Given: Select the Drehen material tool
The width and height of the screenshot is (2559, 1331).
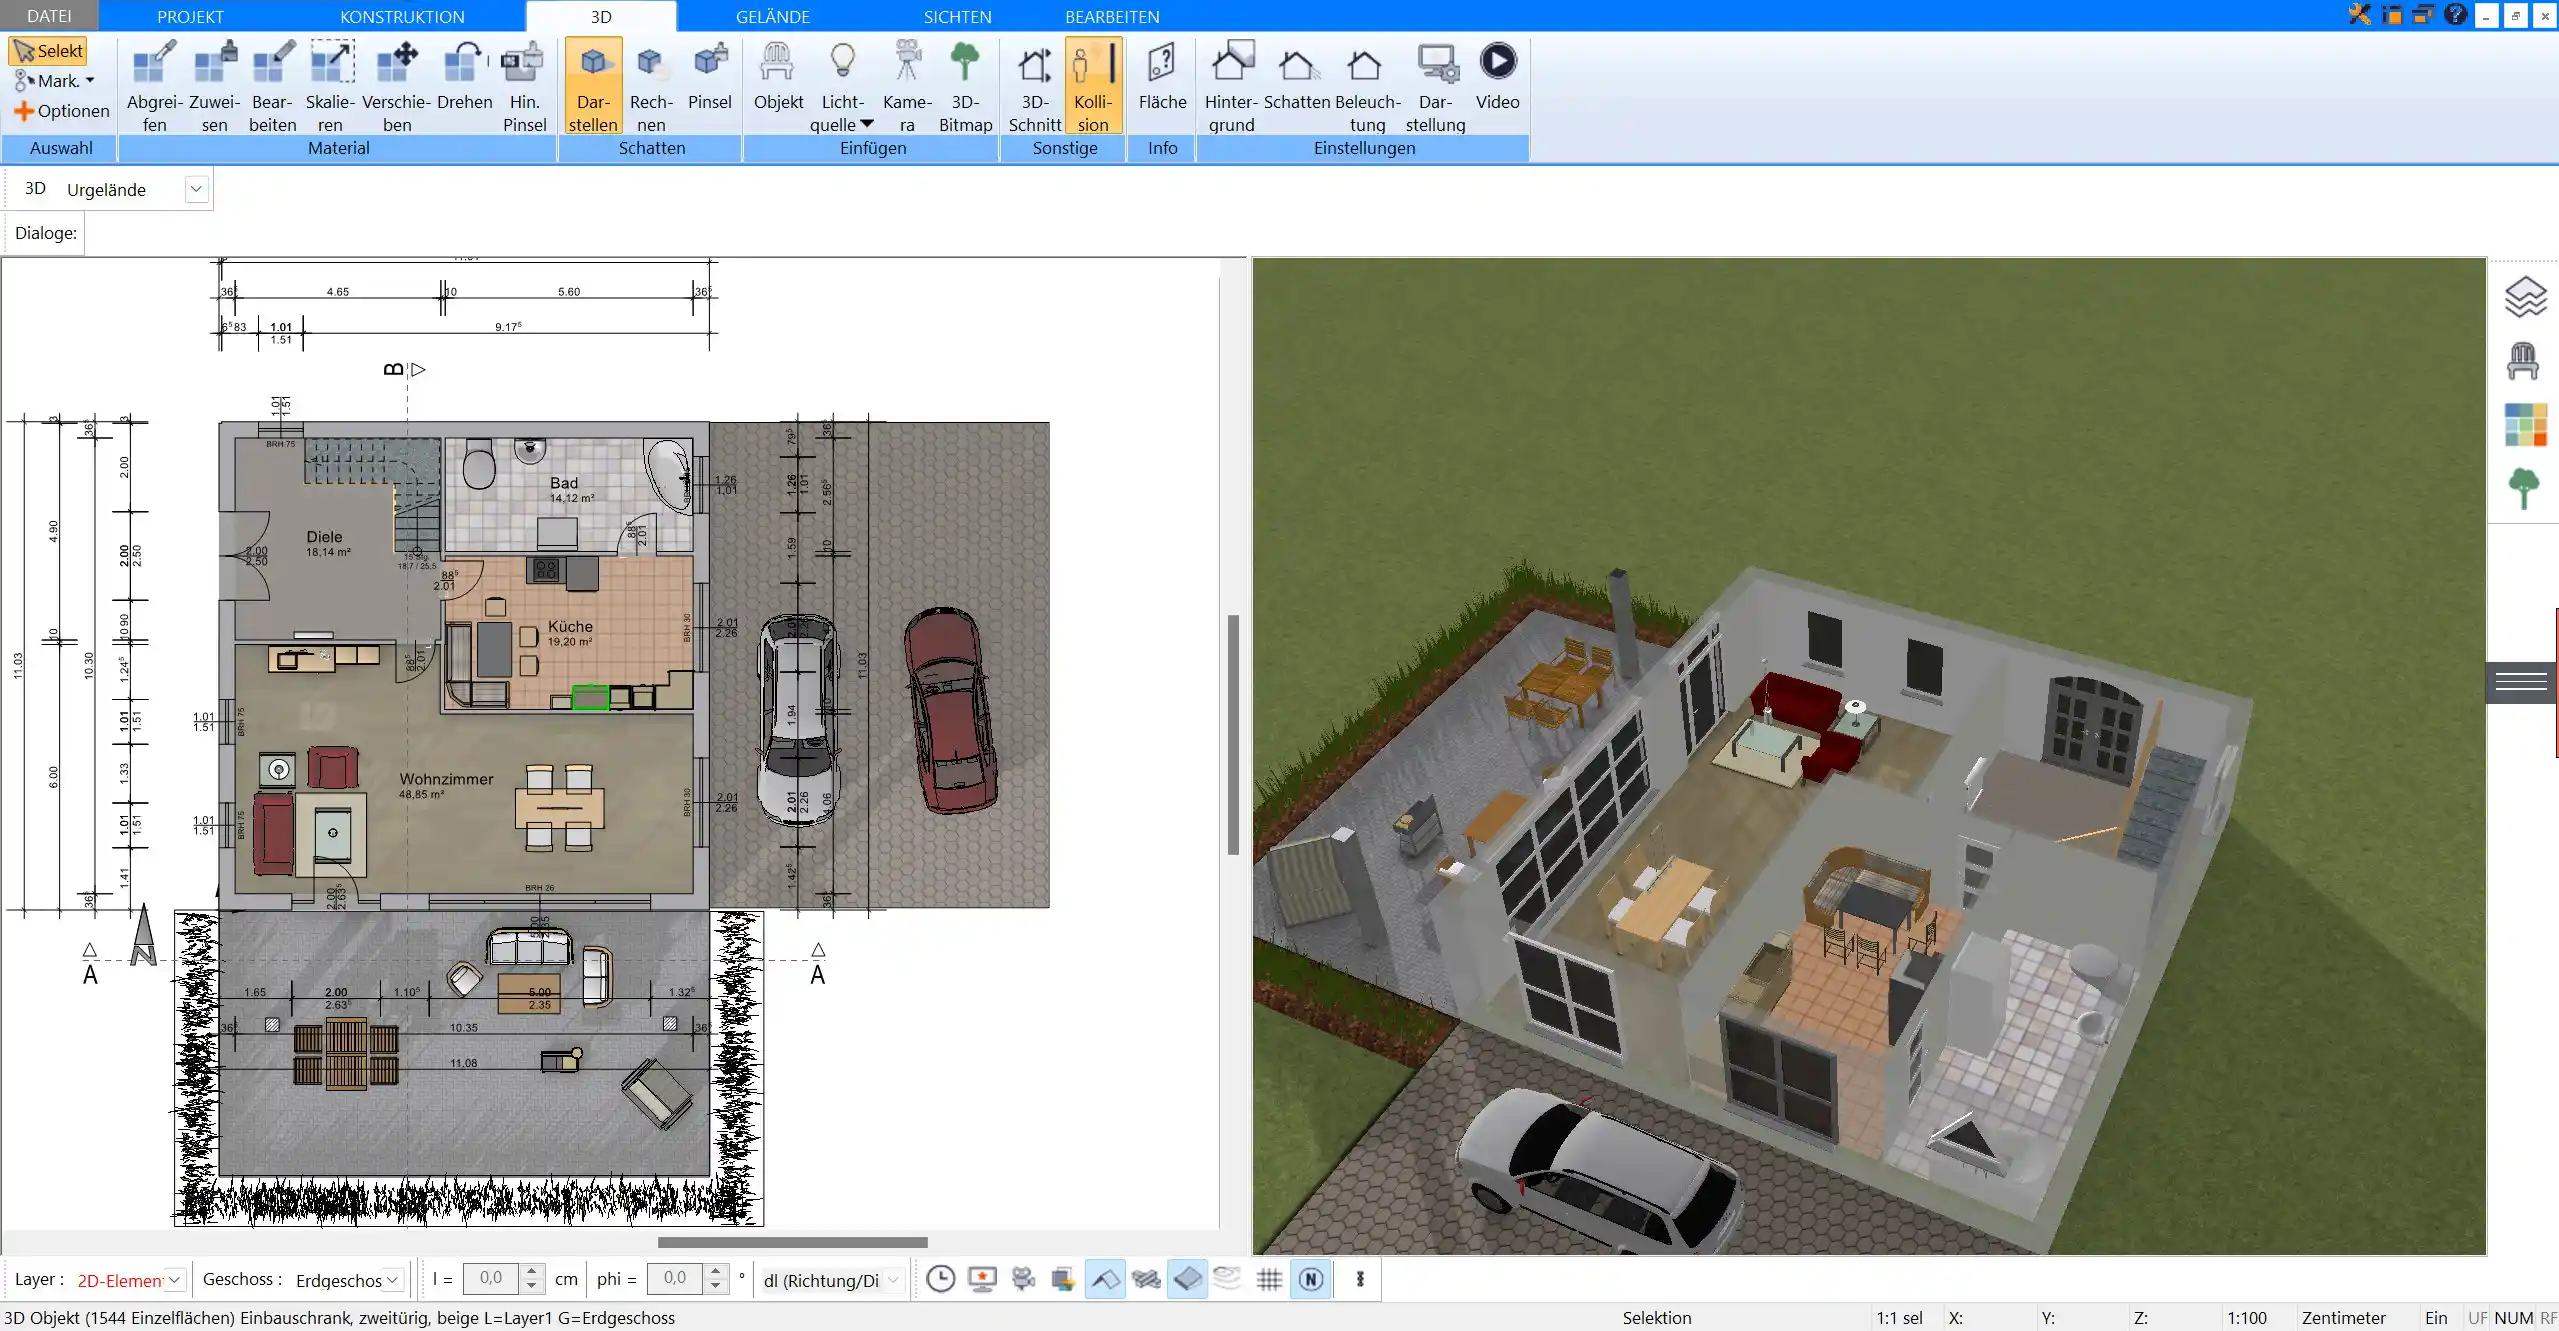Looking at the screenshot, I should [464, 77].
